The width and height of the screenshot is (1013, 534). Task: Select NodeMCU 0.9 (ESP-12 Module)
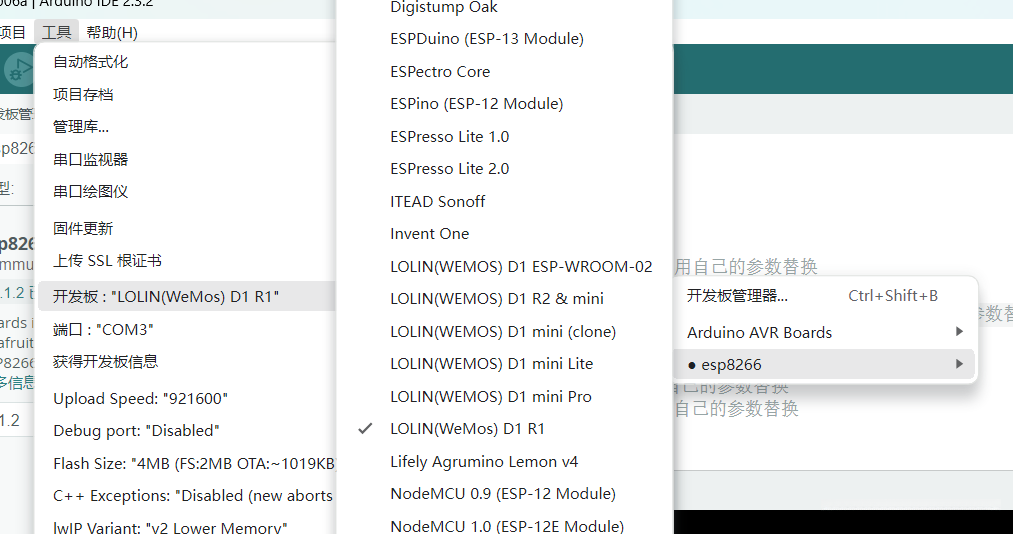point(505,494)
